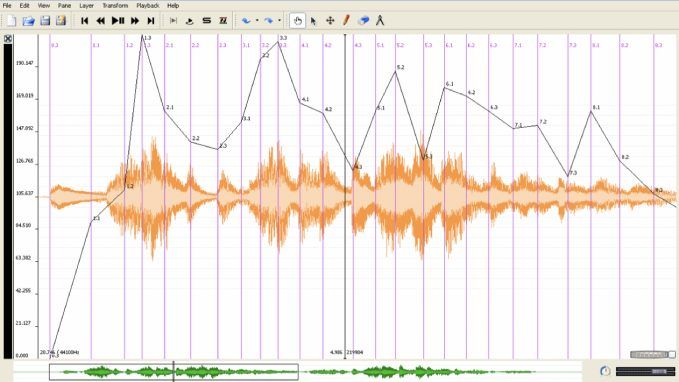The image size is (679, 382).
Task: Click the y-axis value 42.255
Action: [23, 291]
